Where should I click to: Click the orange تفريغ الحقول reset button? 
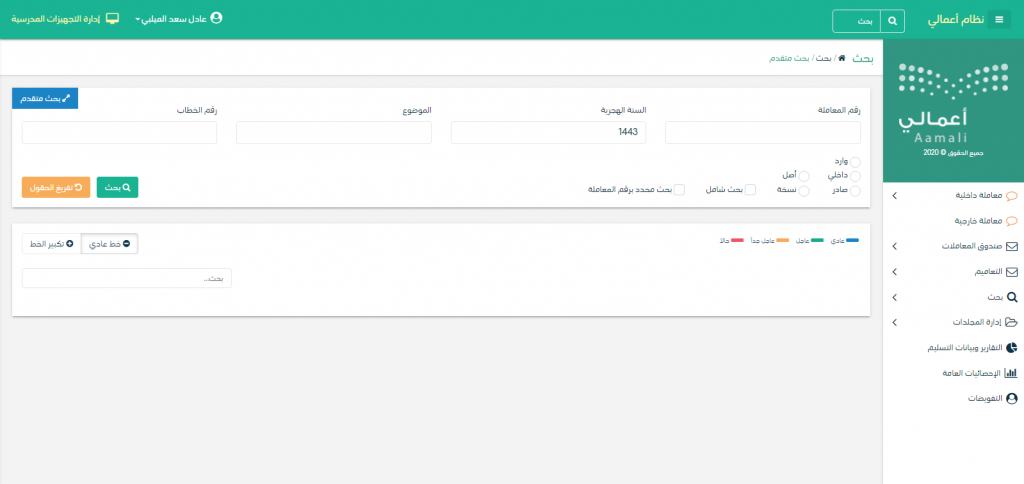(x=56, y=187)
